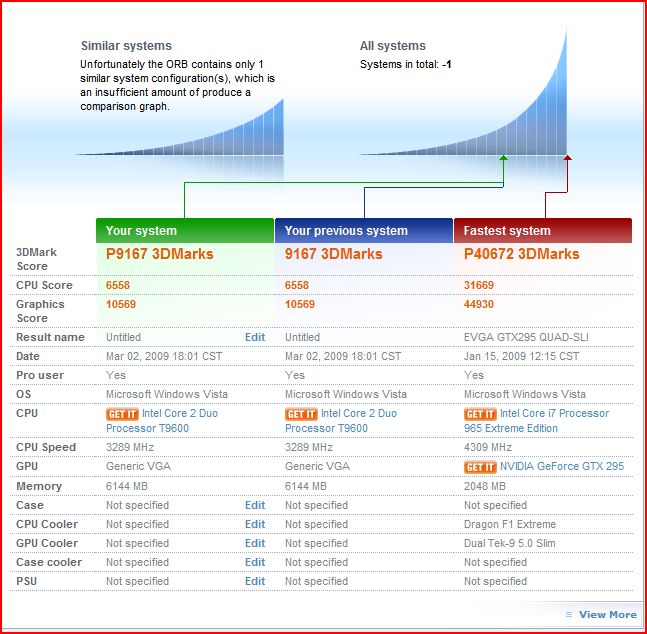Click GET IT badge beside NVIDIA GeForce GTX 295

coord(480,467)
